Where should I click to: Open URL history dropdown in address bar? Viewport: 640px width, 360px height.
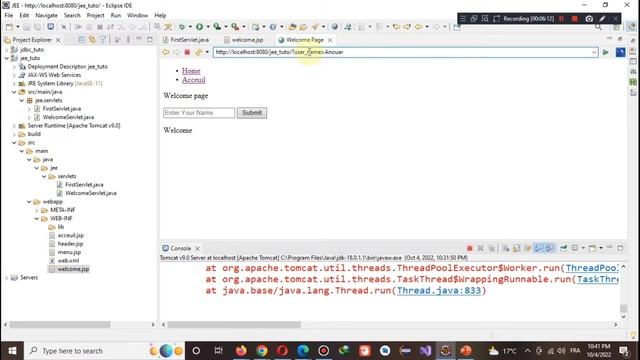[594, 52]
